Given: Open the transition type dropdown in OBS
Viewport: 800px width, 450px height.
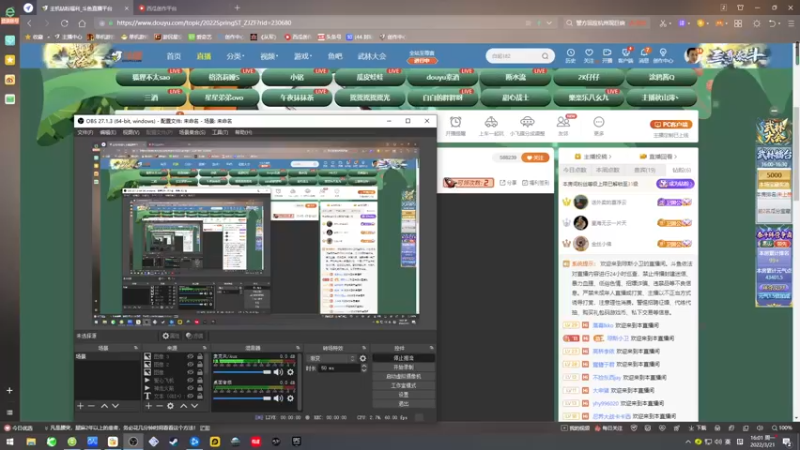Looking at the screenshot, I should click(x=332, y=358).
